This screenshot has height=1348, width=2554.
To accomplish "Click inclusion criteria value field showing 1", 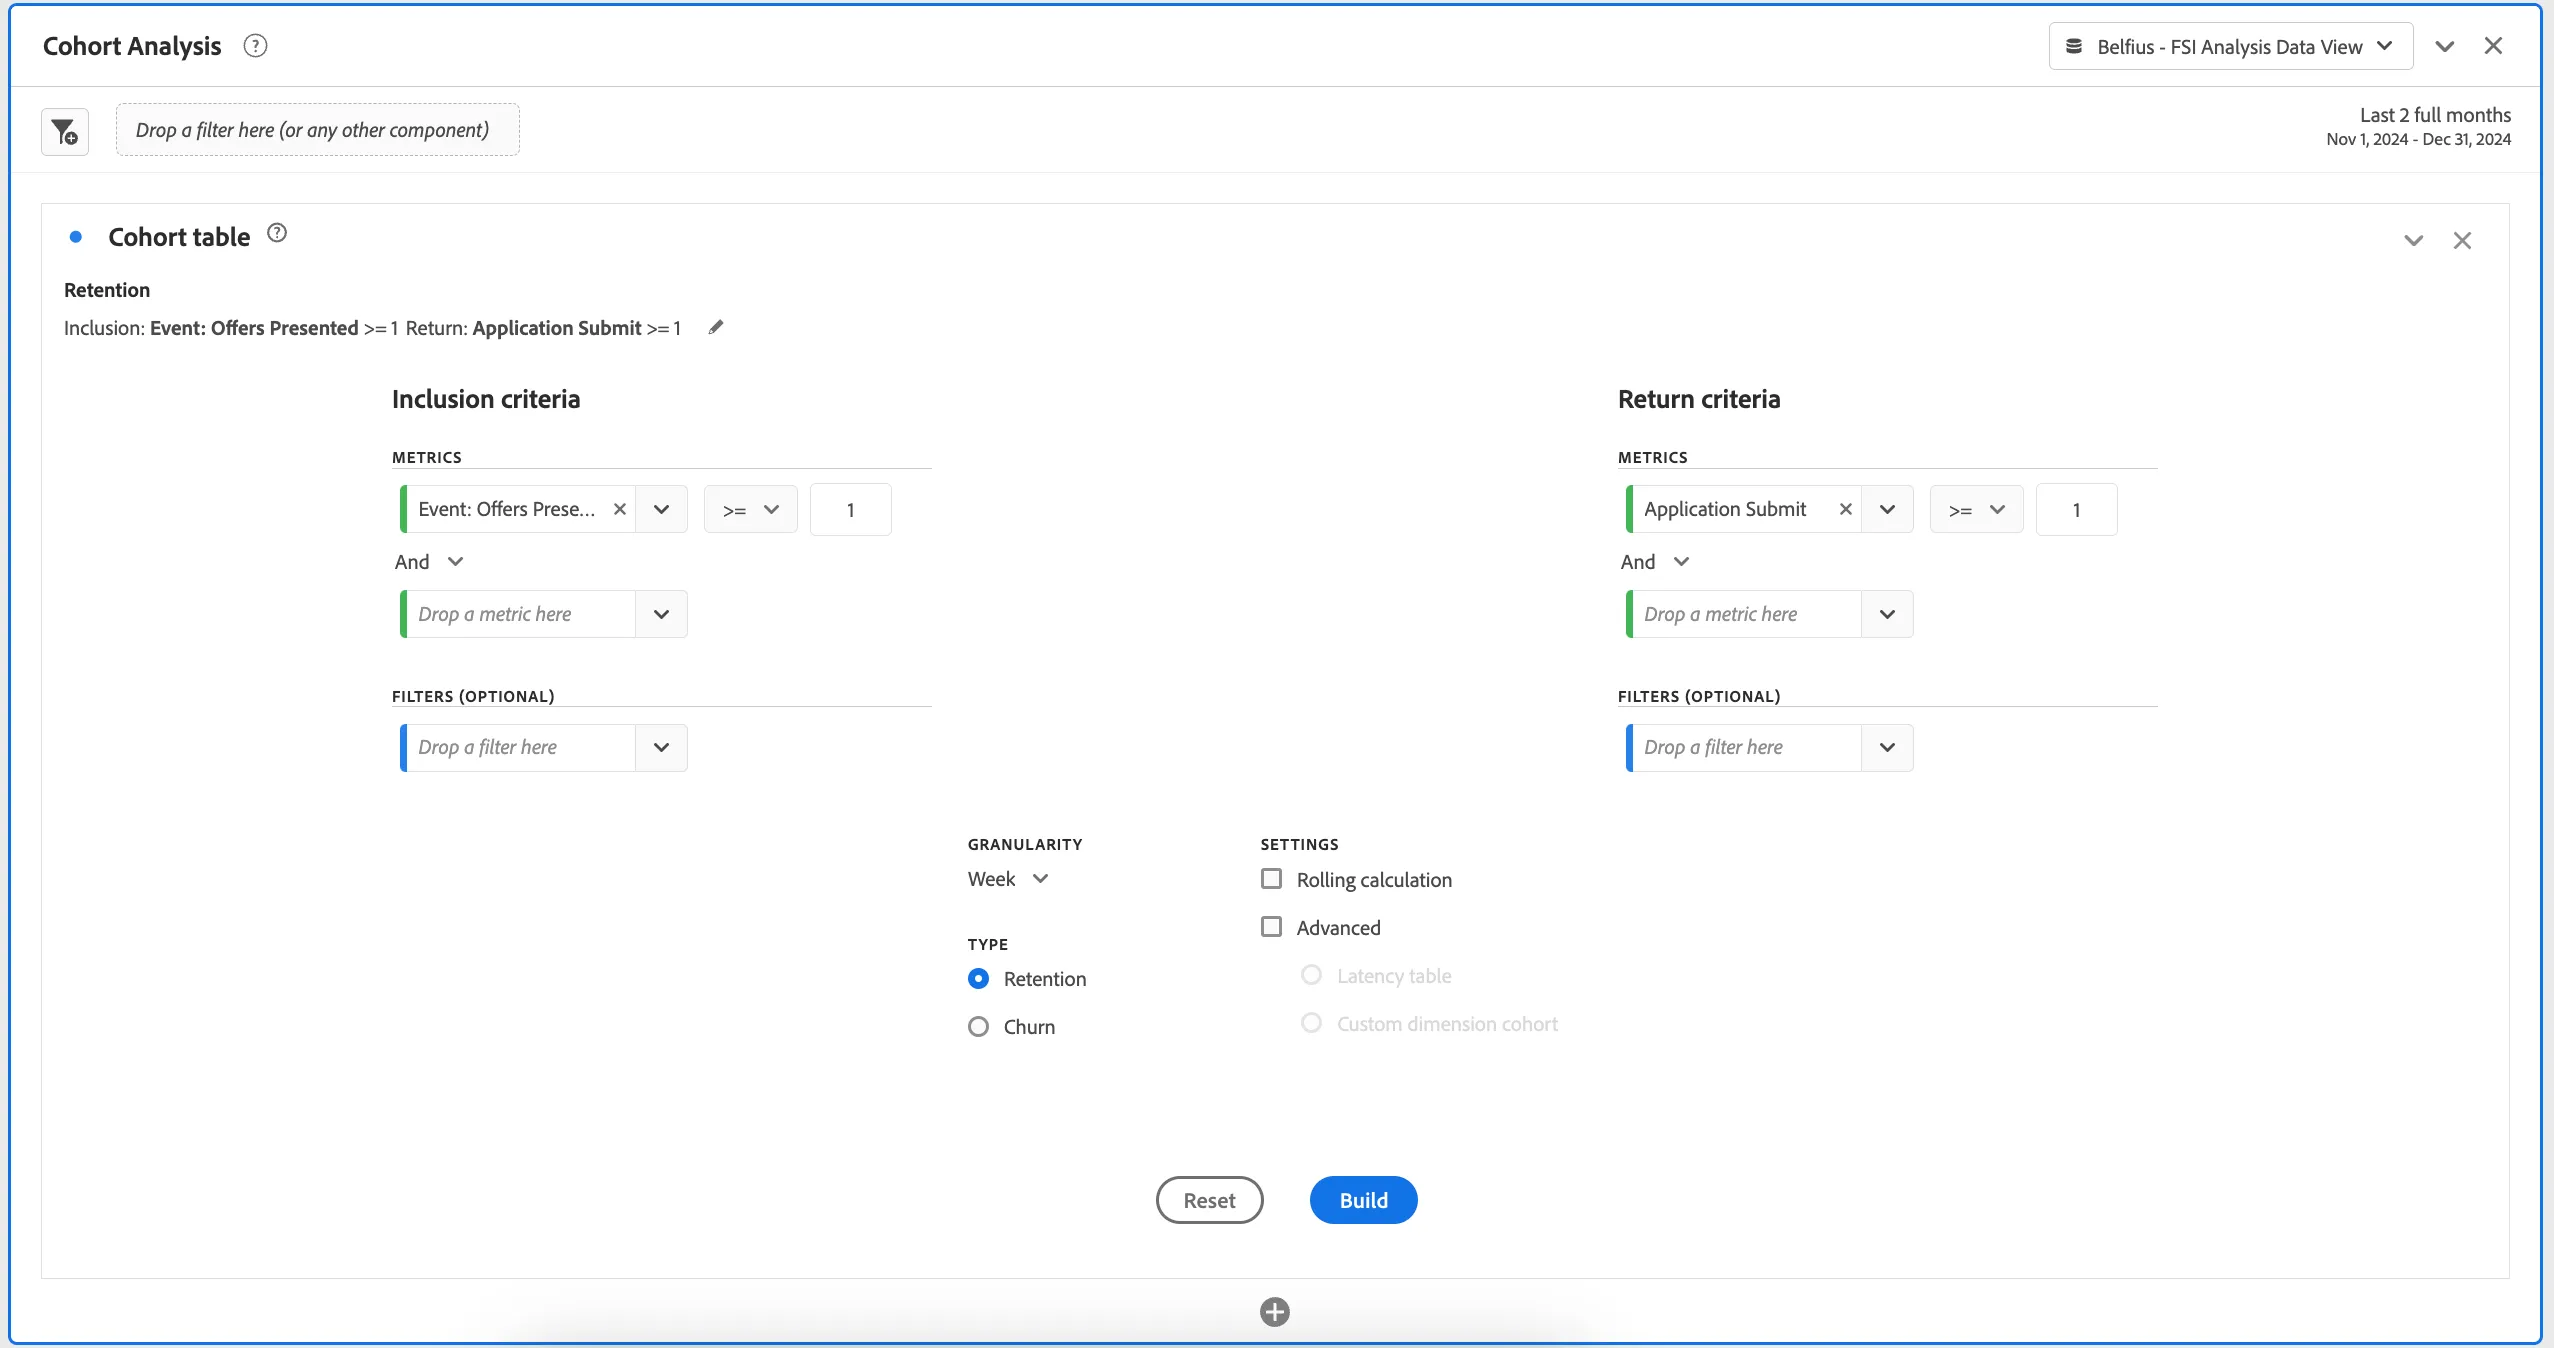I will point(851,509).
